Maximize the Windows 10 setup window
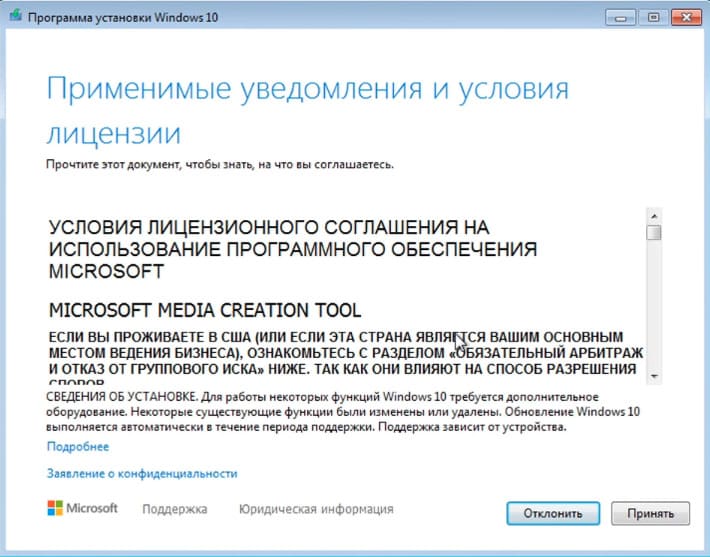The width and height of the screenshot is (710, 557). coord(653,18)
